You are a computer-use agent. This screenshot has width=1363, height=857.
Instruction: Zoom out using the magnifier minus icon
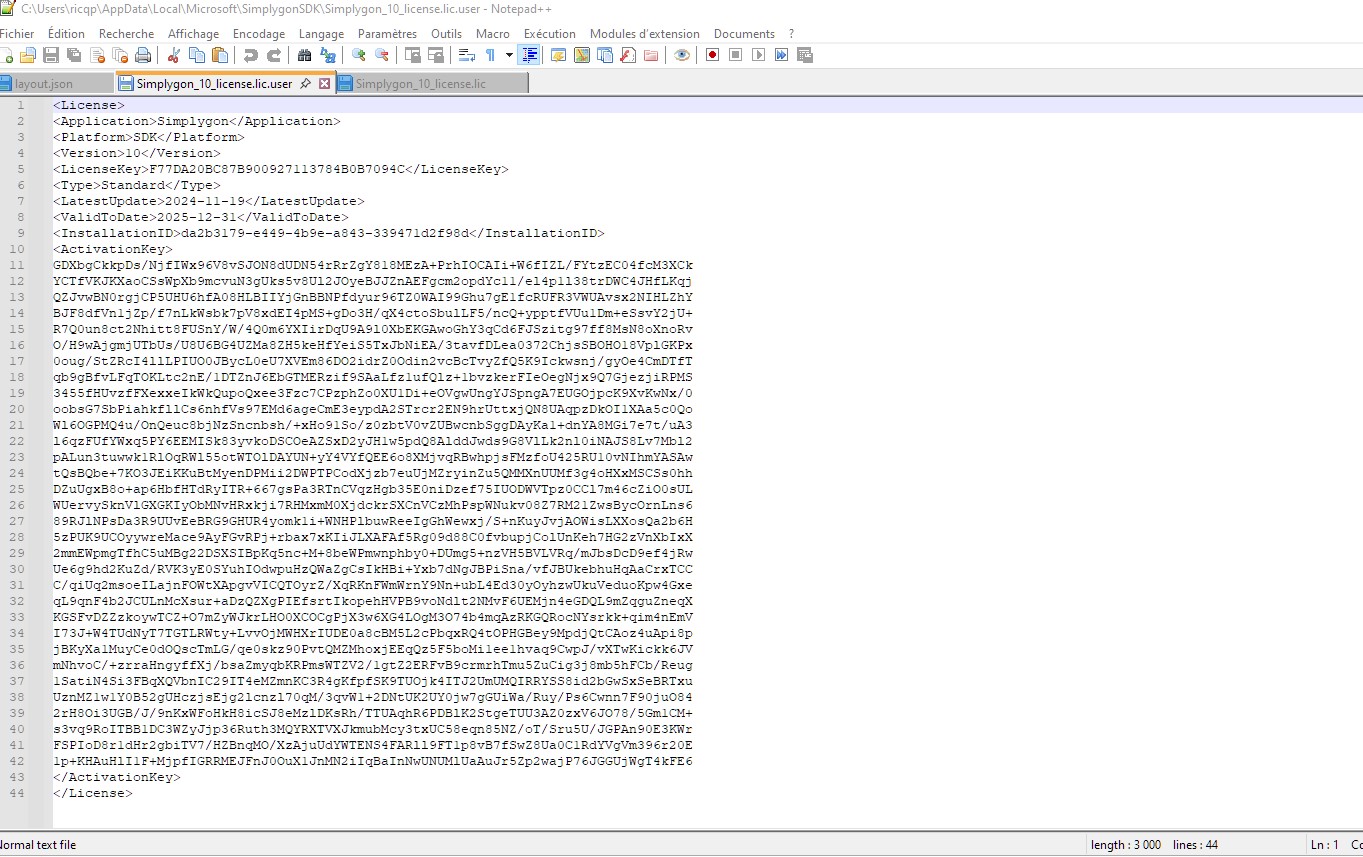tap(381, 55)
